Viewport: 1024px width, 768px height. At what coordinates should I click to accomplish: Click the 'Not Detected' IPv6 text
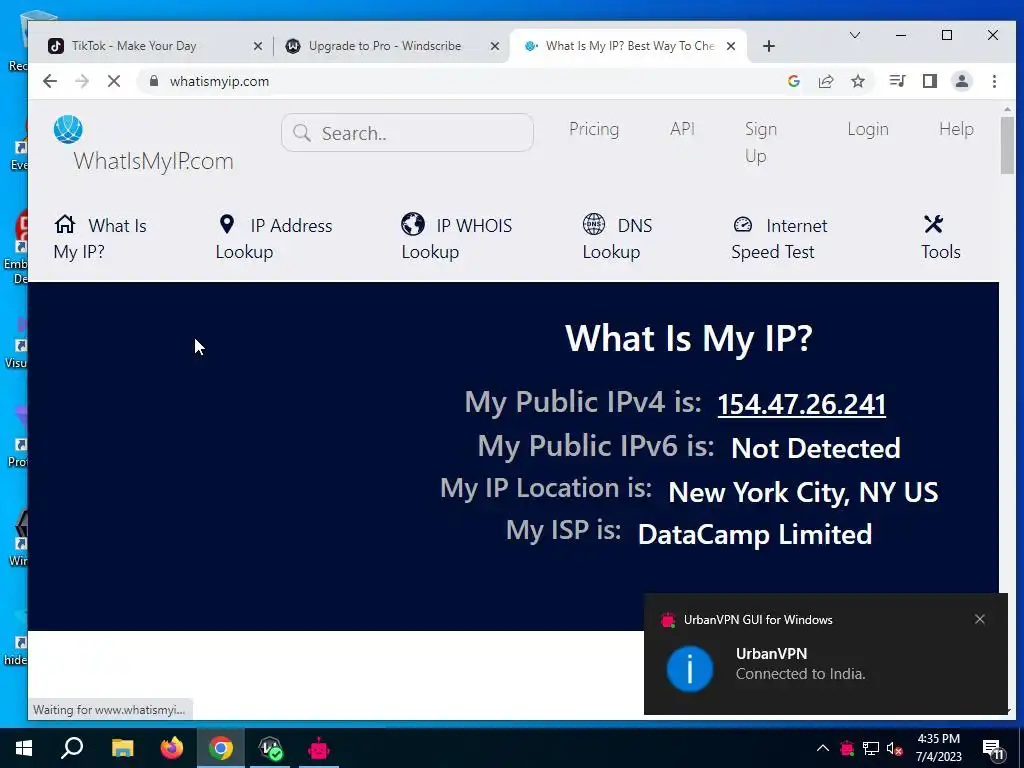click(816, 448)
